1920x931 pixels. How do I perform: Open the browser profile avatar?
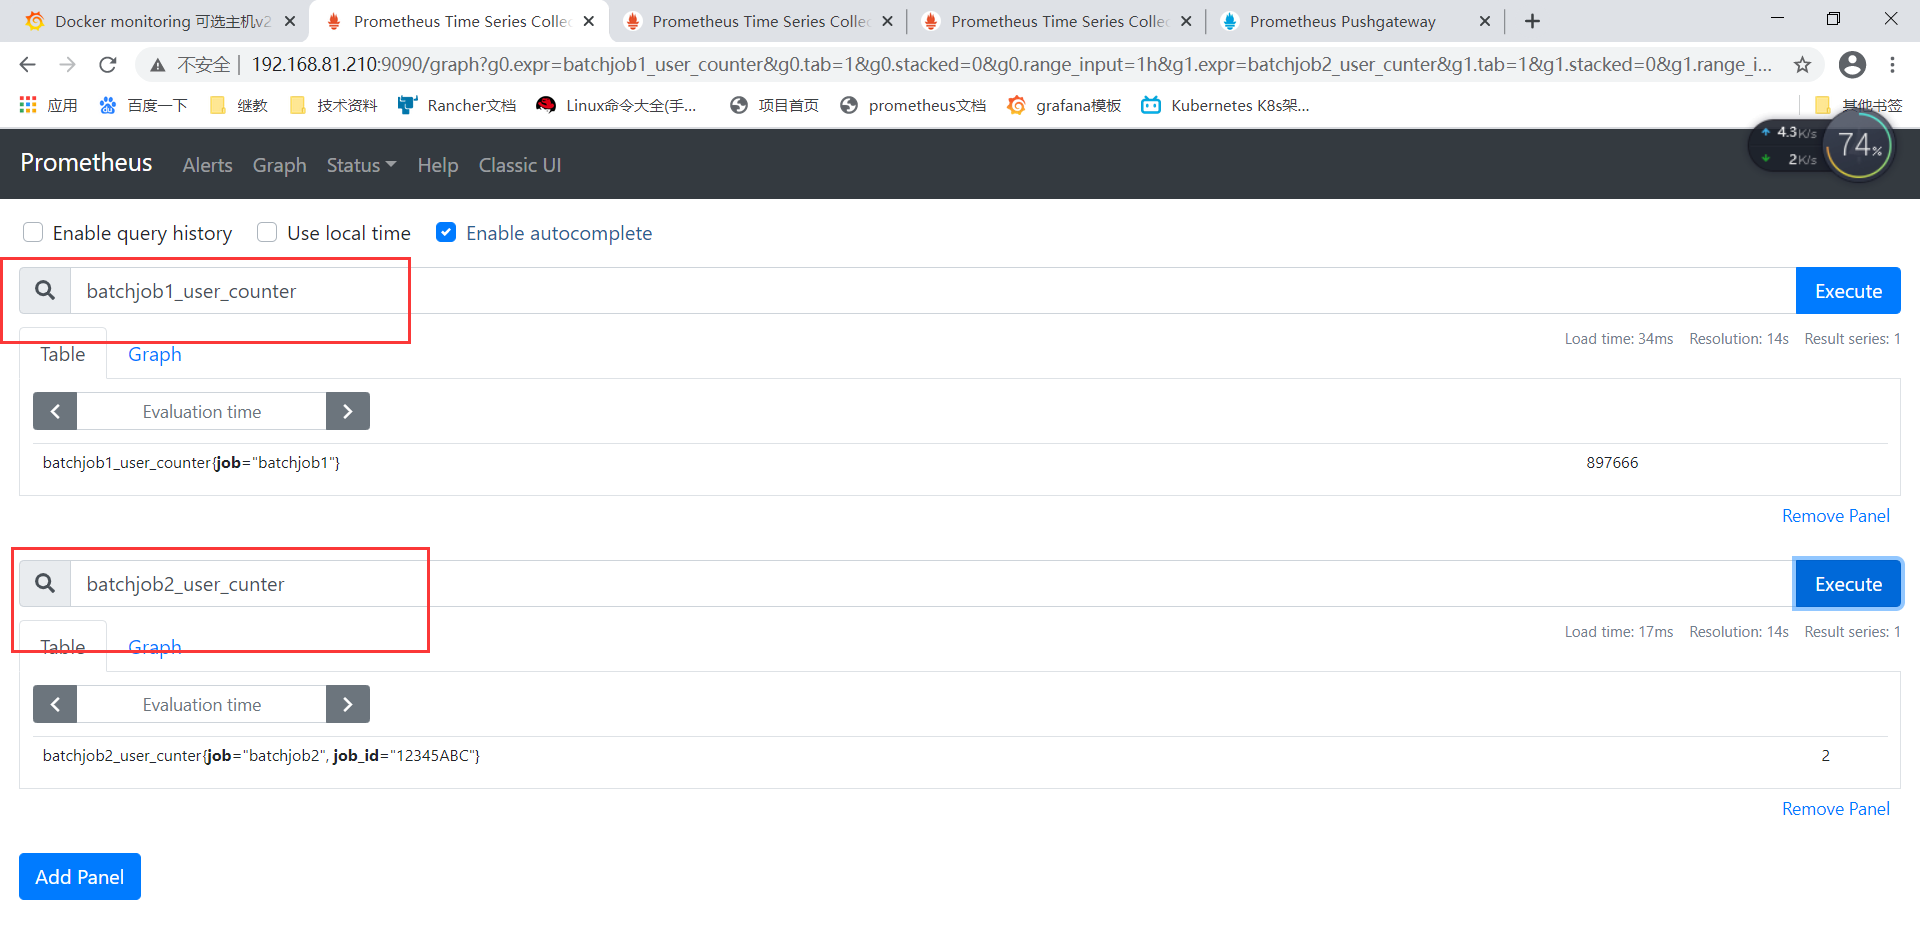coord(1853,64)
